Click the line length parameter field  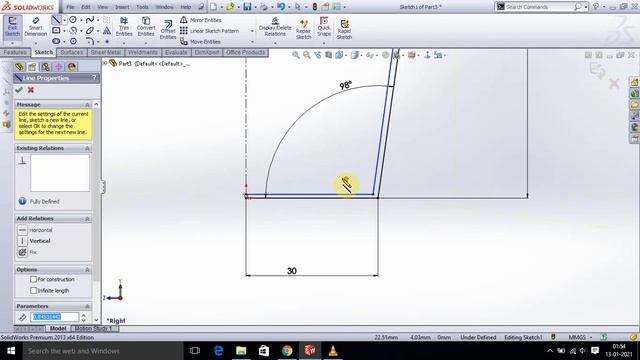click(x=55, y=317)
